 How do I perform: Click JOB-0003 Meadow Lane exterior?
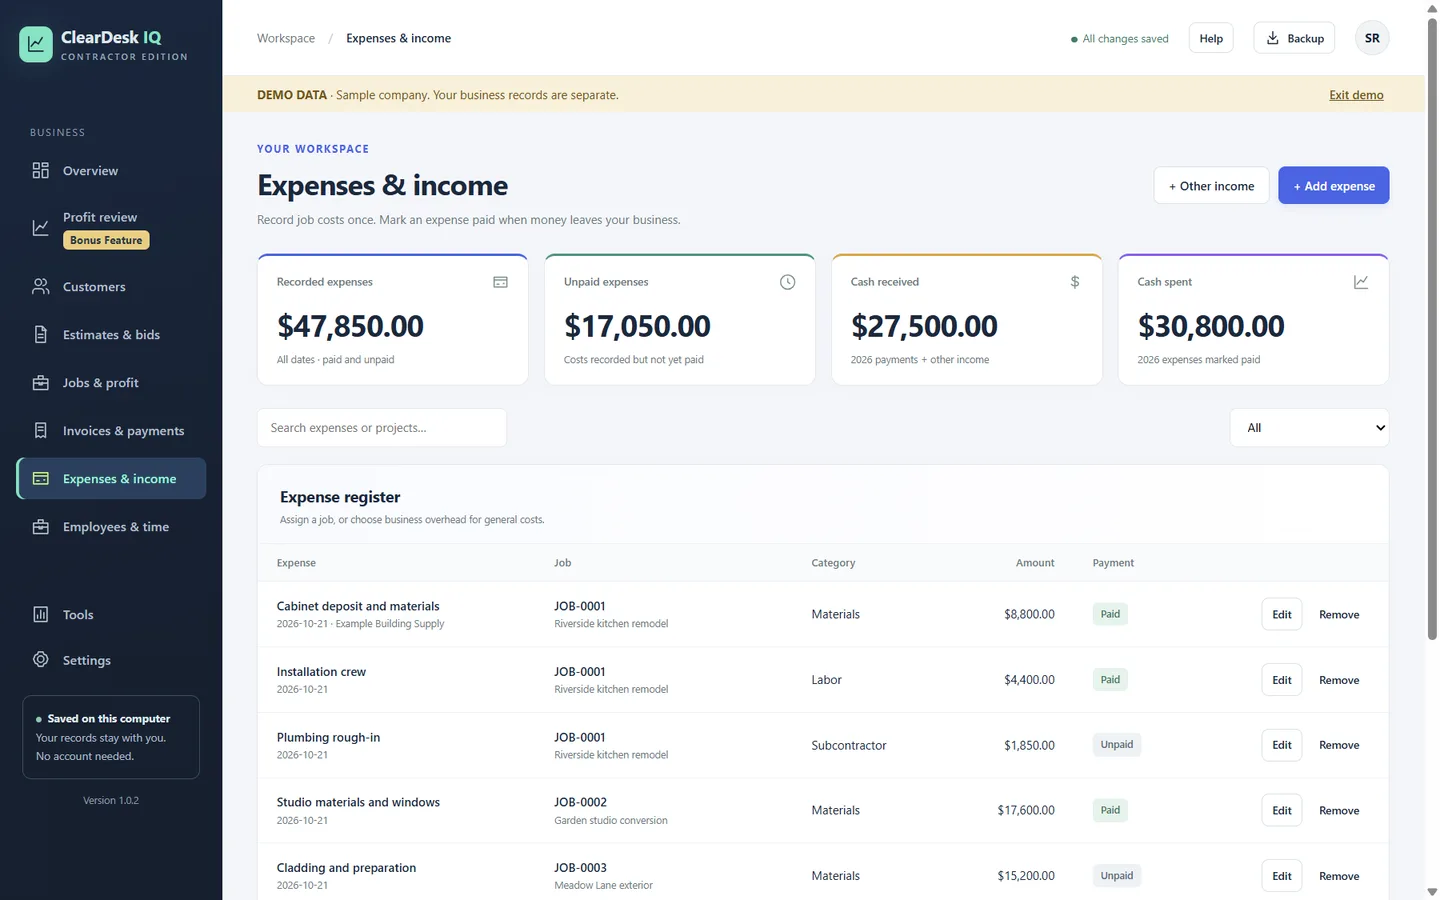tap(604, 876)
